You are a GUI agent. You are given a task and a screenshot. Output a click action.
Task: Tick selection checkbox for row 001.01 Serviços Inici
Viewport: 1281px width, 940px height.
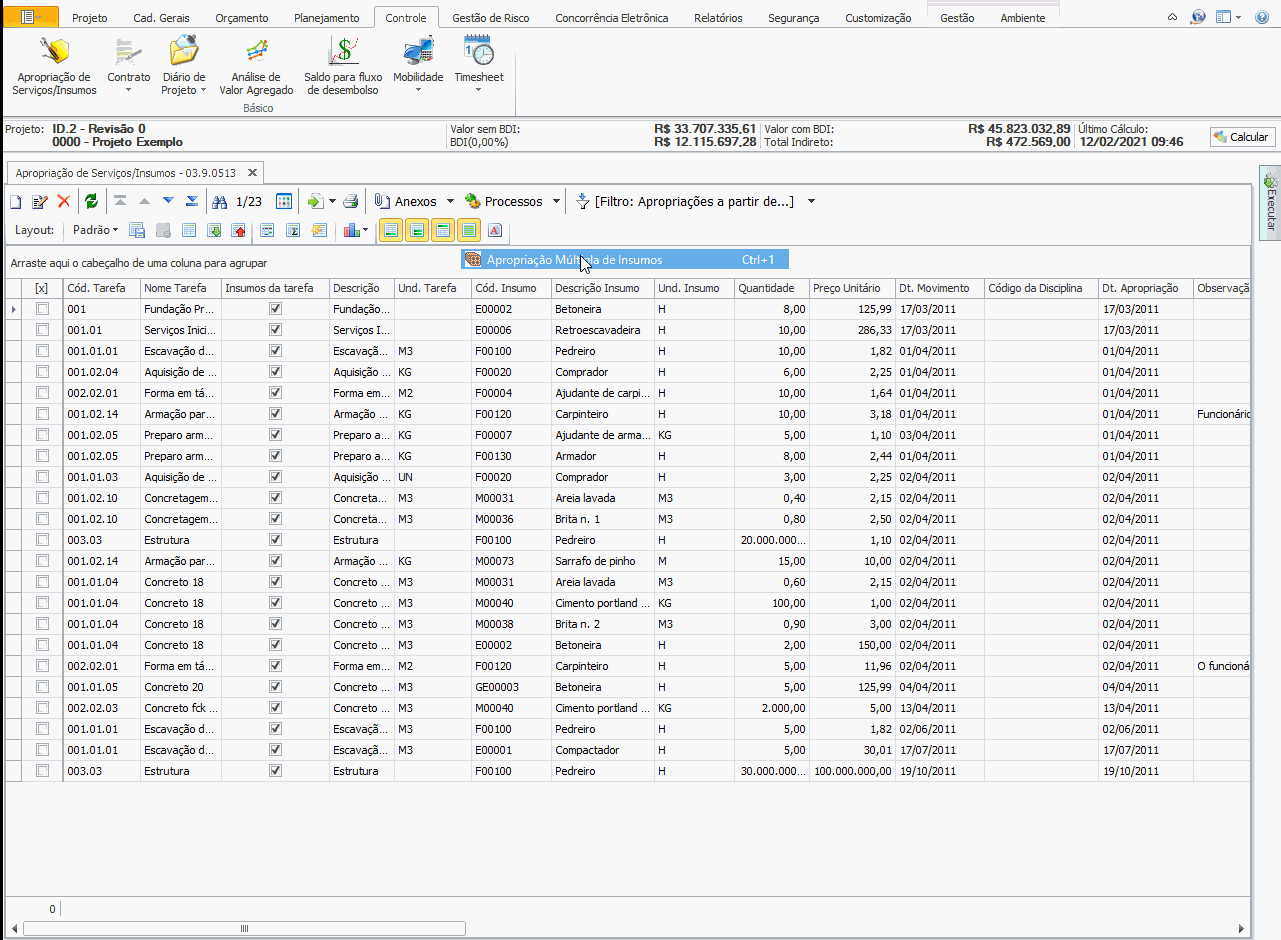[42, 331]
